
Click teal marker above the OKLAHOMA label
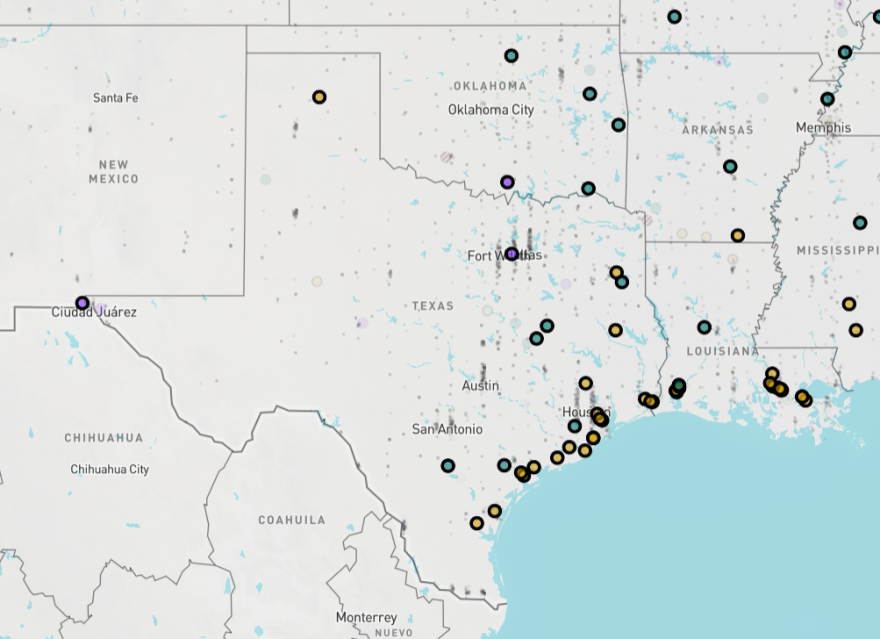(511, 56)
